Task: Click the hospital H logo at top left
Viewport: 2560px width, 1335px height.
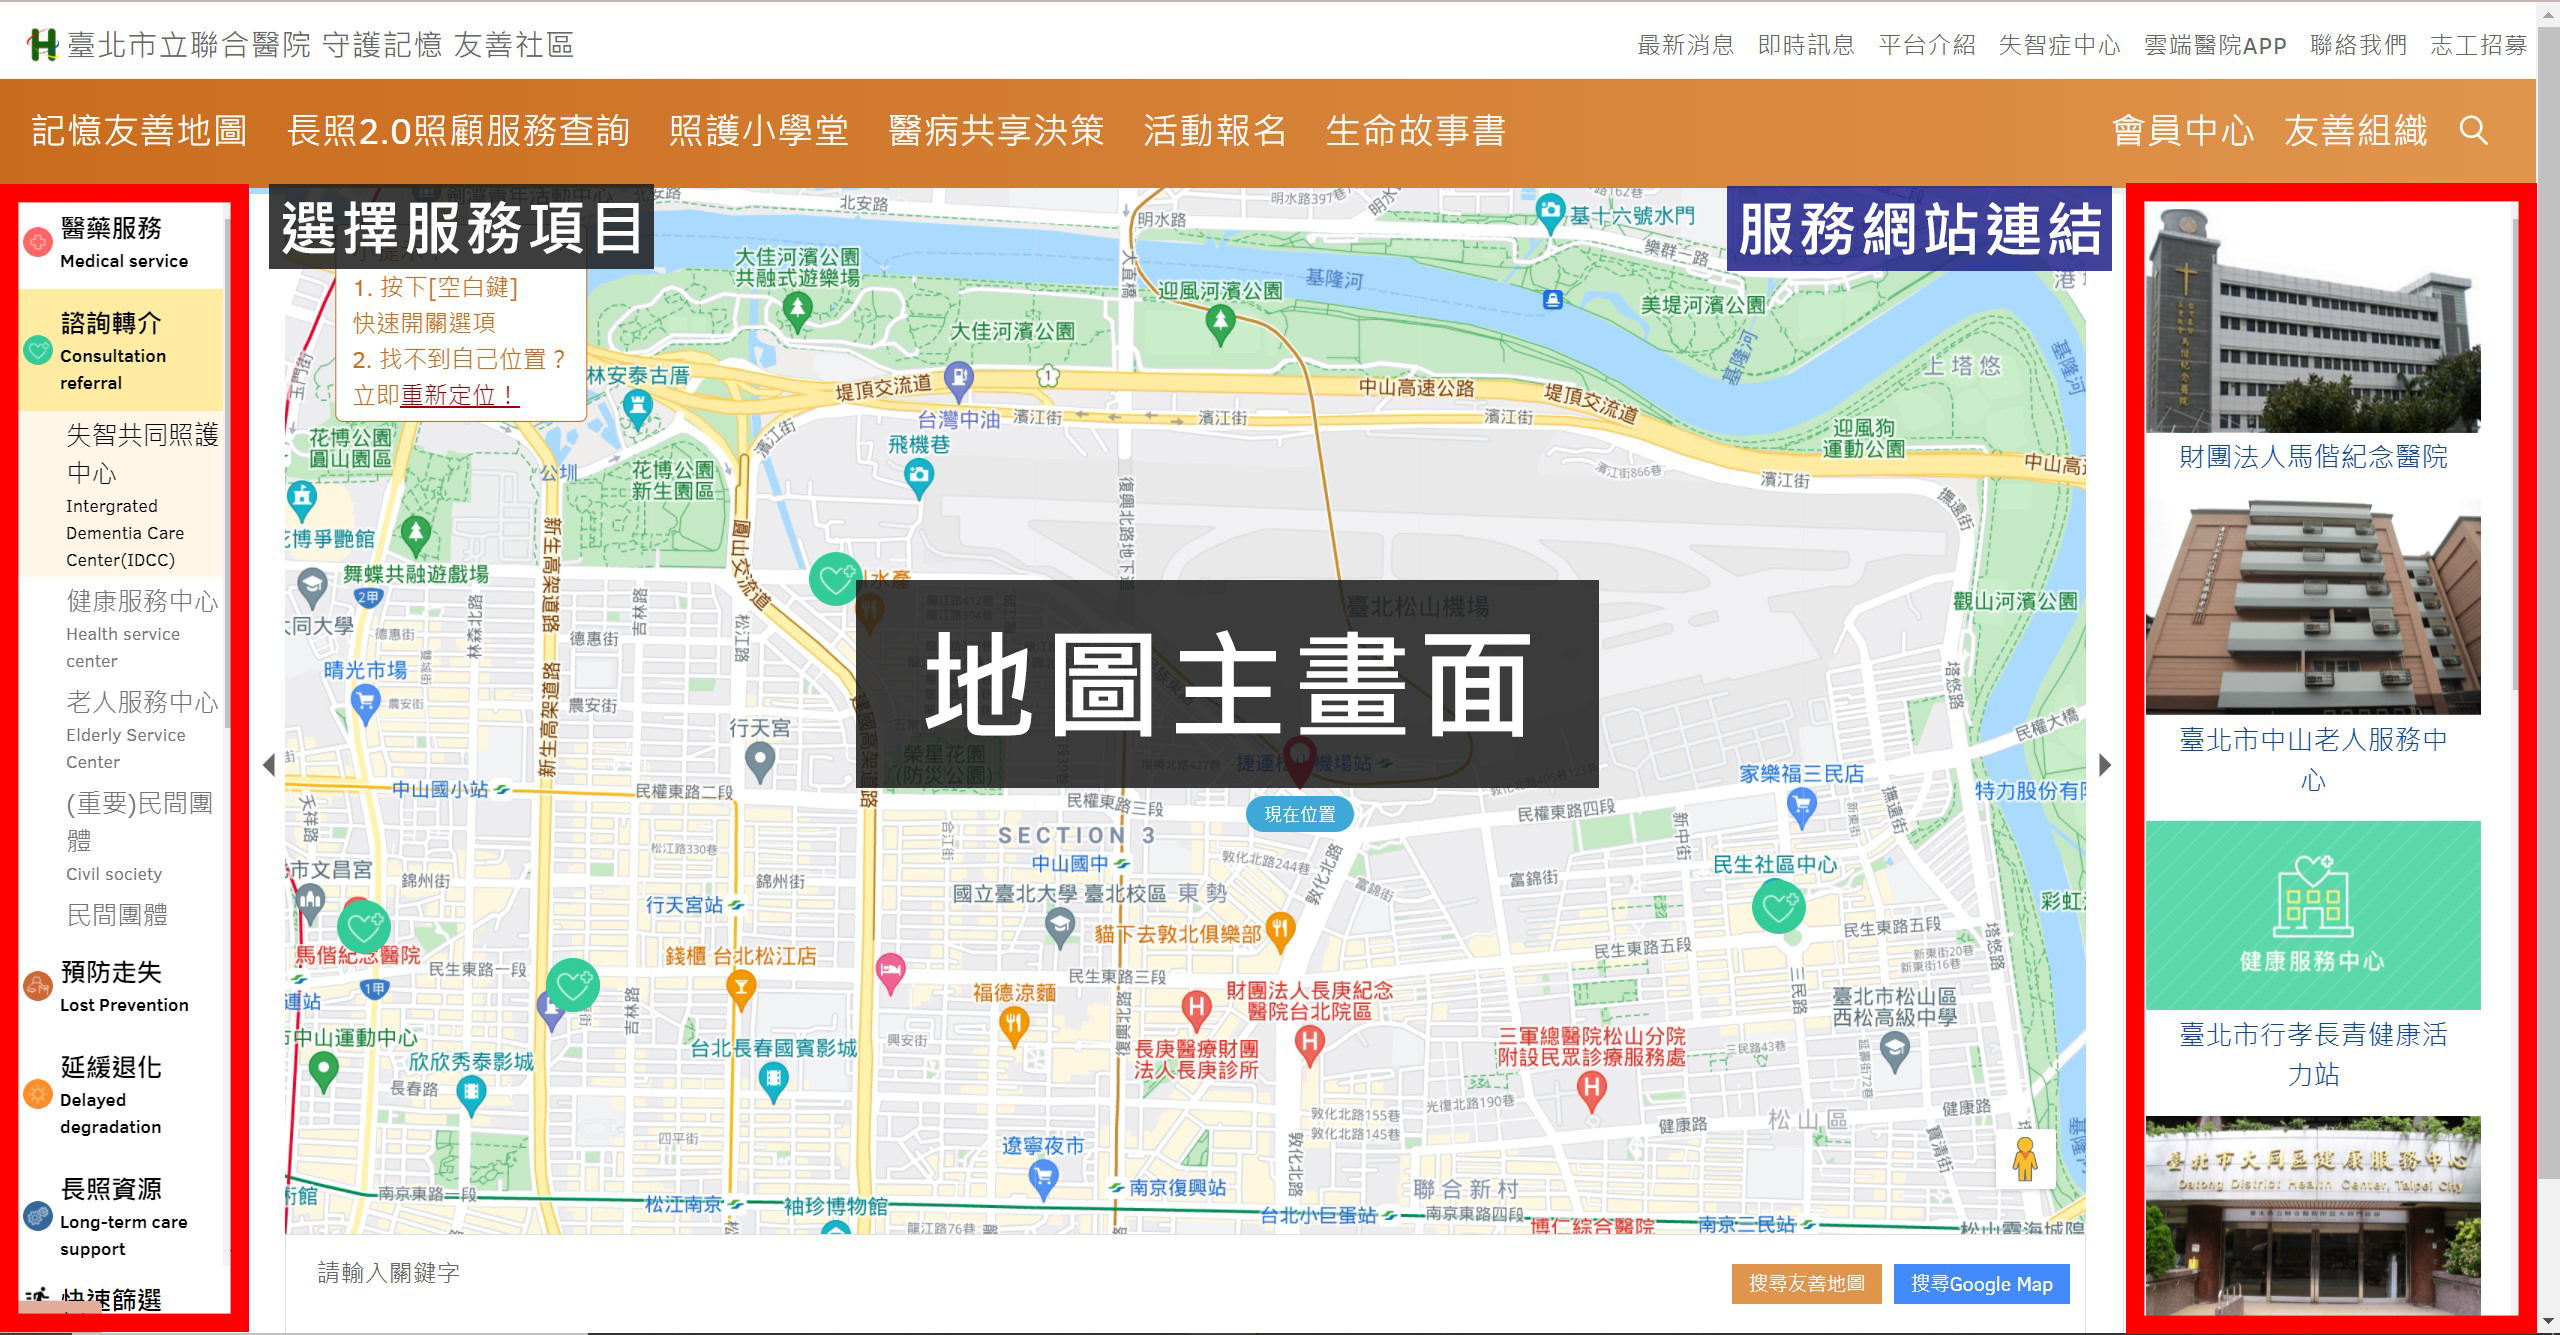Action: tap(42, 42)
